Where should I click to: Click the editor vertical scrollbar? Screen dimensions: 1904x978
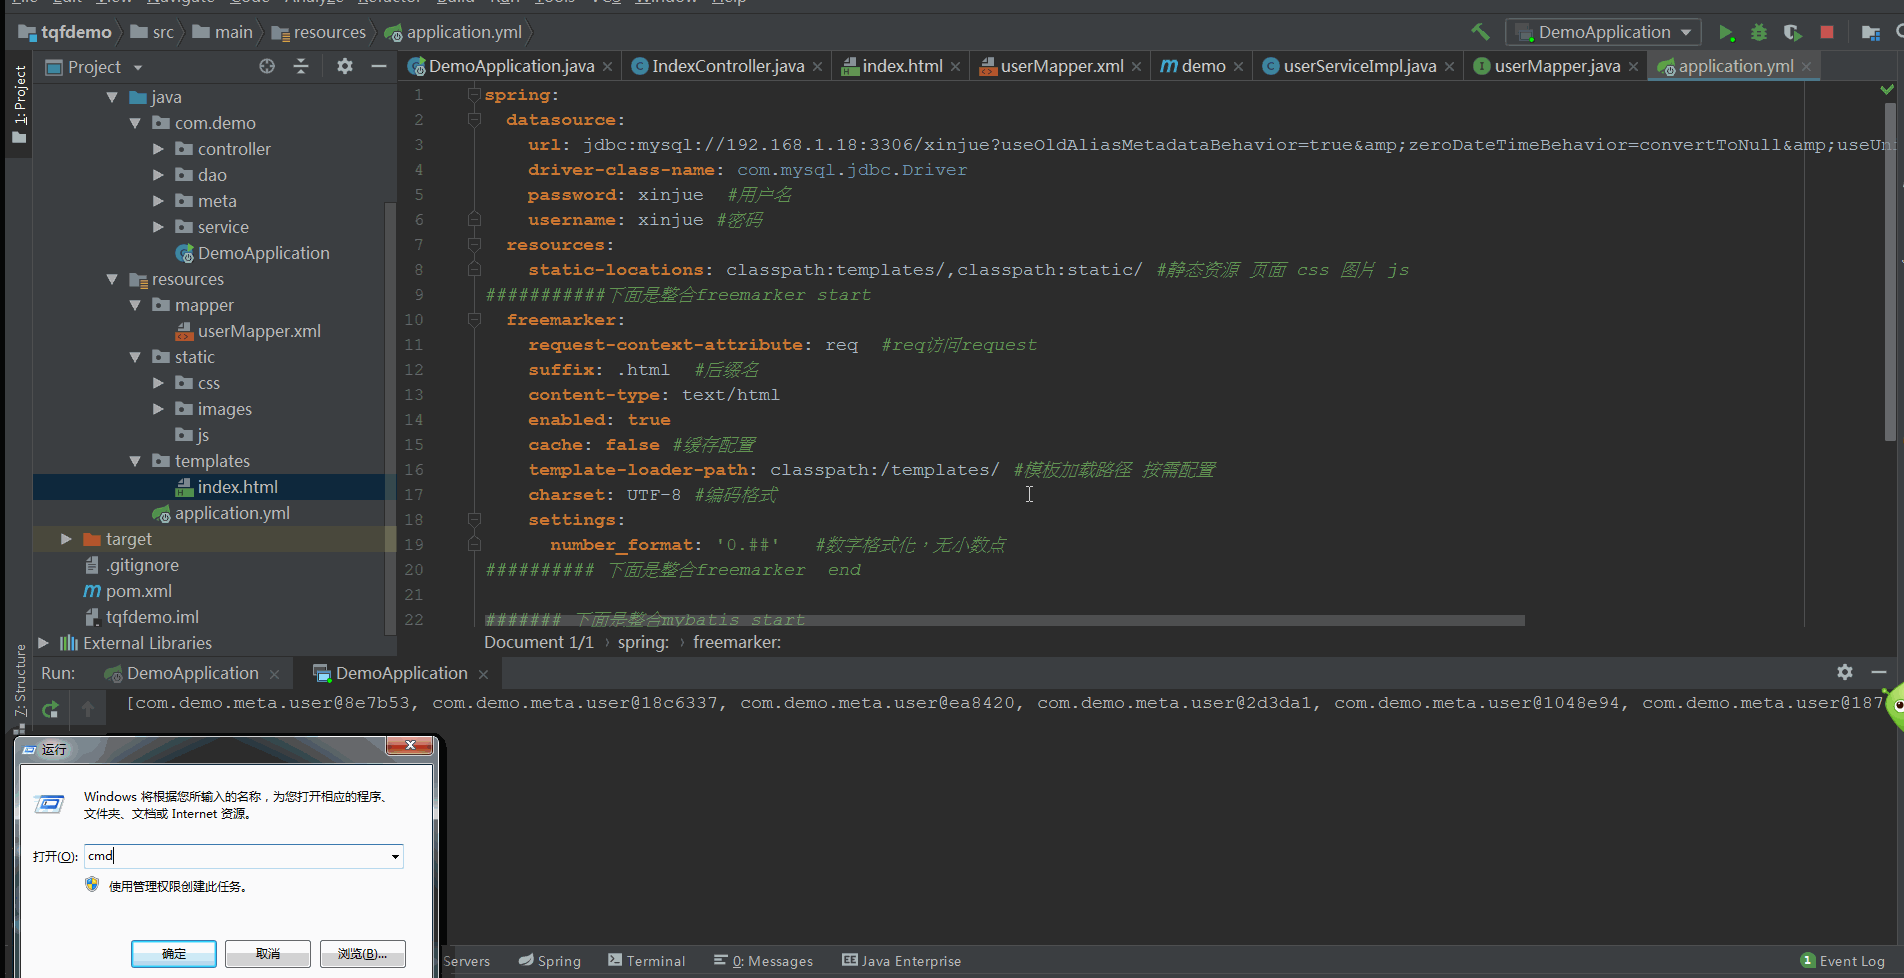(1890, 270)
